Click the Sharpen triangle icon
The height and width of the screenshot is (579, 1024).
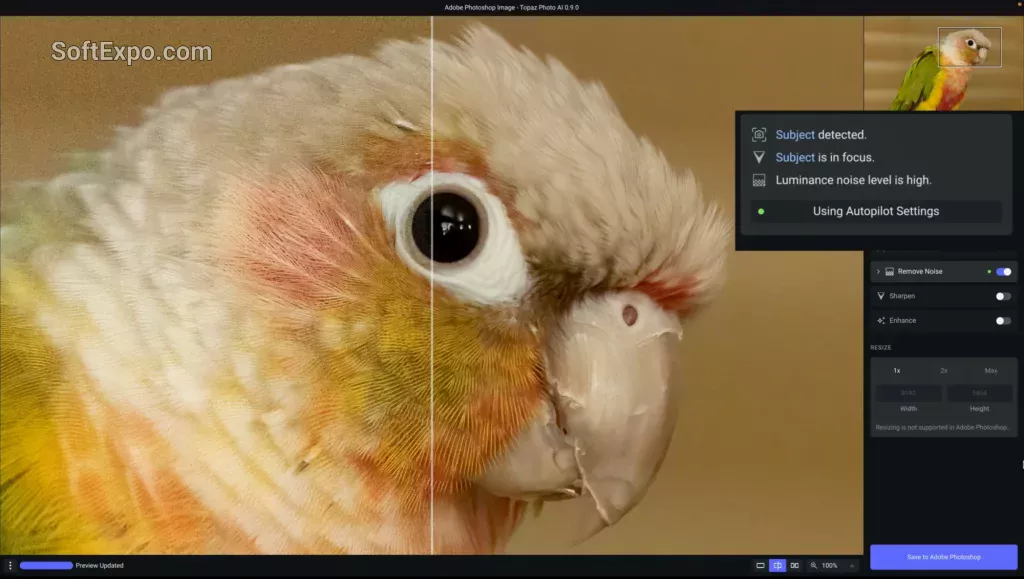pyautogui.click(x=881, y=296)
